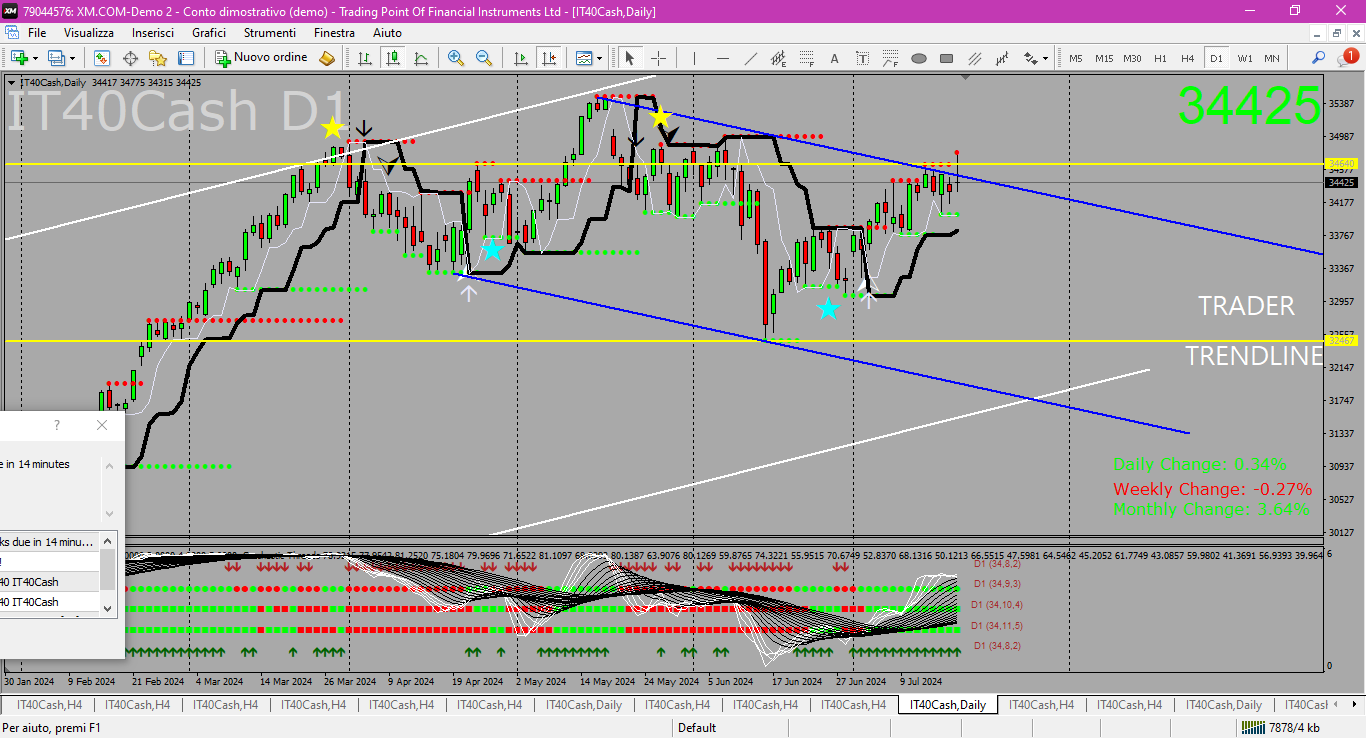Launch MetaEditor yellow book icon
Screen dimensions: 1366x738
click(x=327, y=58)
